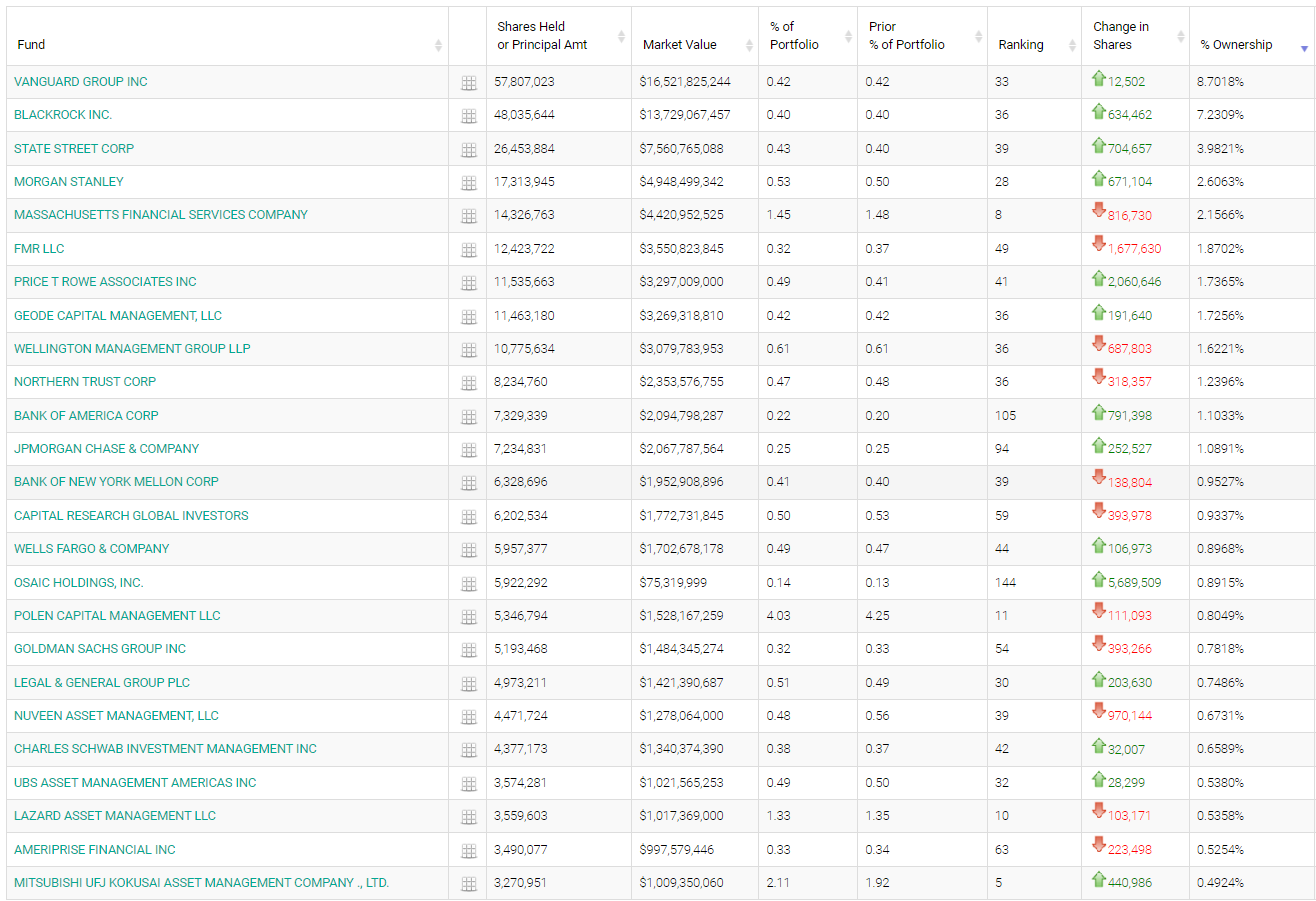This screenshot has width=1316, height=901.
Task: Open grid icon in JPMorgan Chase row
Action: point(468,450)
